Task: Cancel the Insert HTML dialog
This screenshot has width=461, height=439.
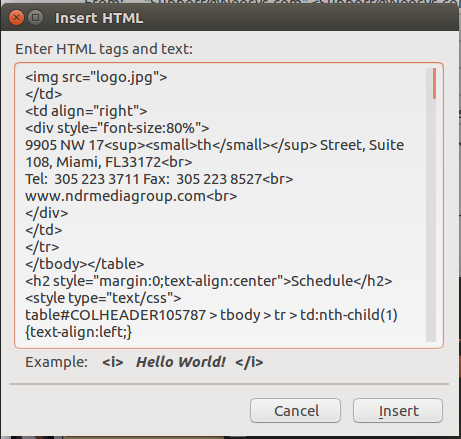Action: tap(296, 411)
